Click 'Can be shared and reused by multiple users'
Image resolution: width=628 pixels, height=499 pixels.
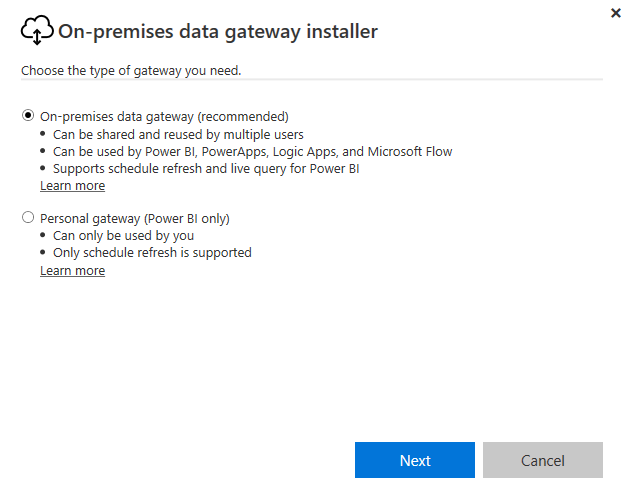(x=178, y=135)
